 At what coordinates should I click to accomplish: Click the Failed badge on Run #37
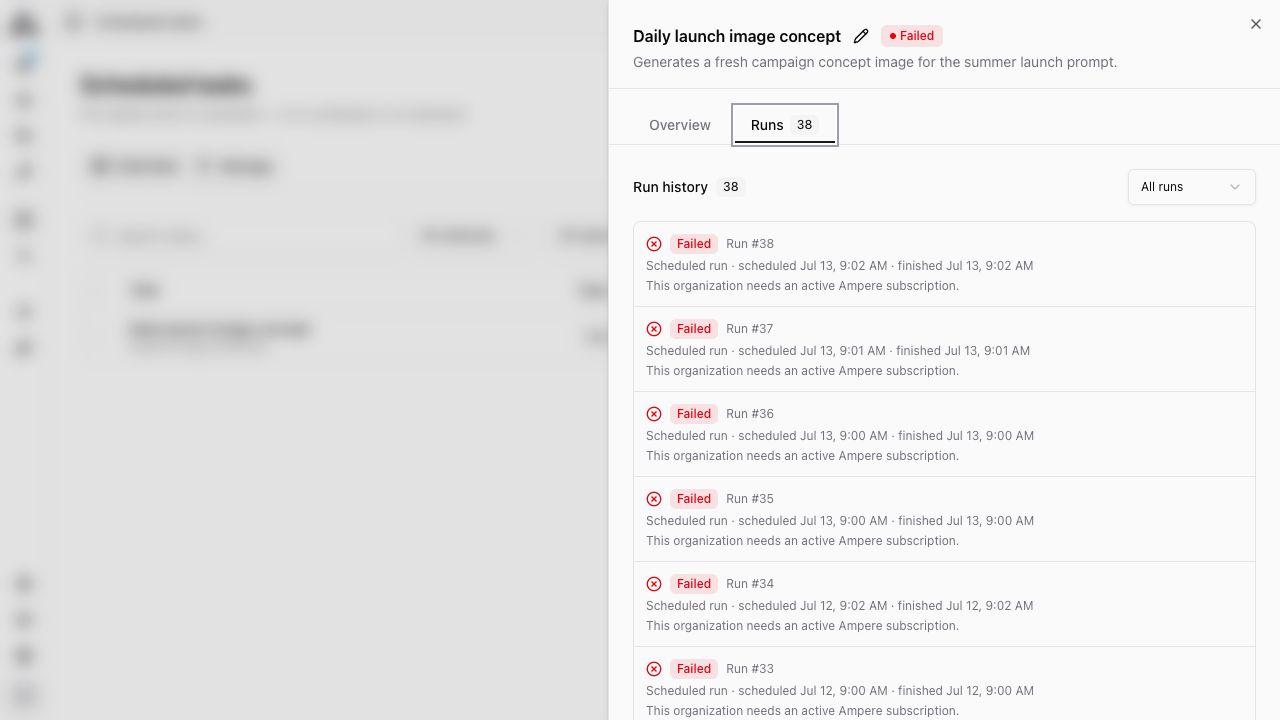coord(693,329)
